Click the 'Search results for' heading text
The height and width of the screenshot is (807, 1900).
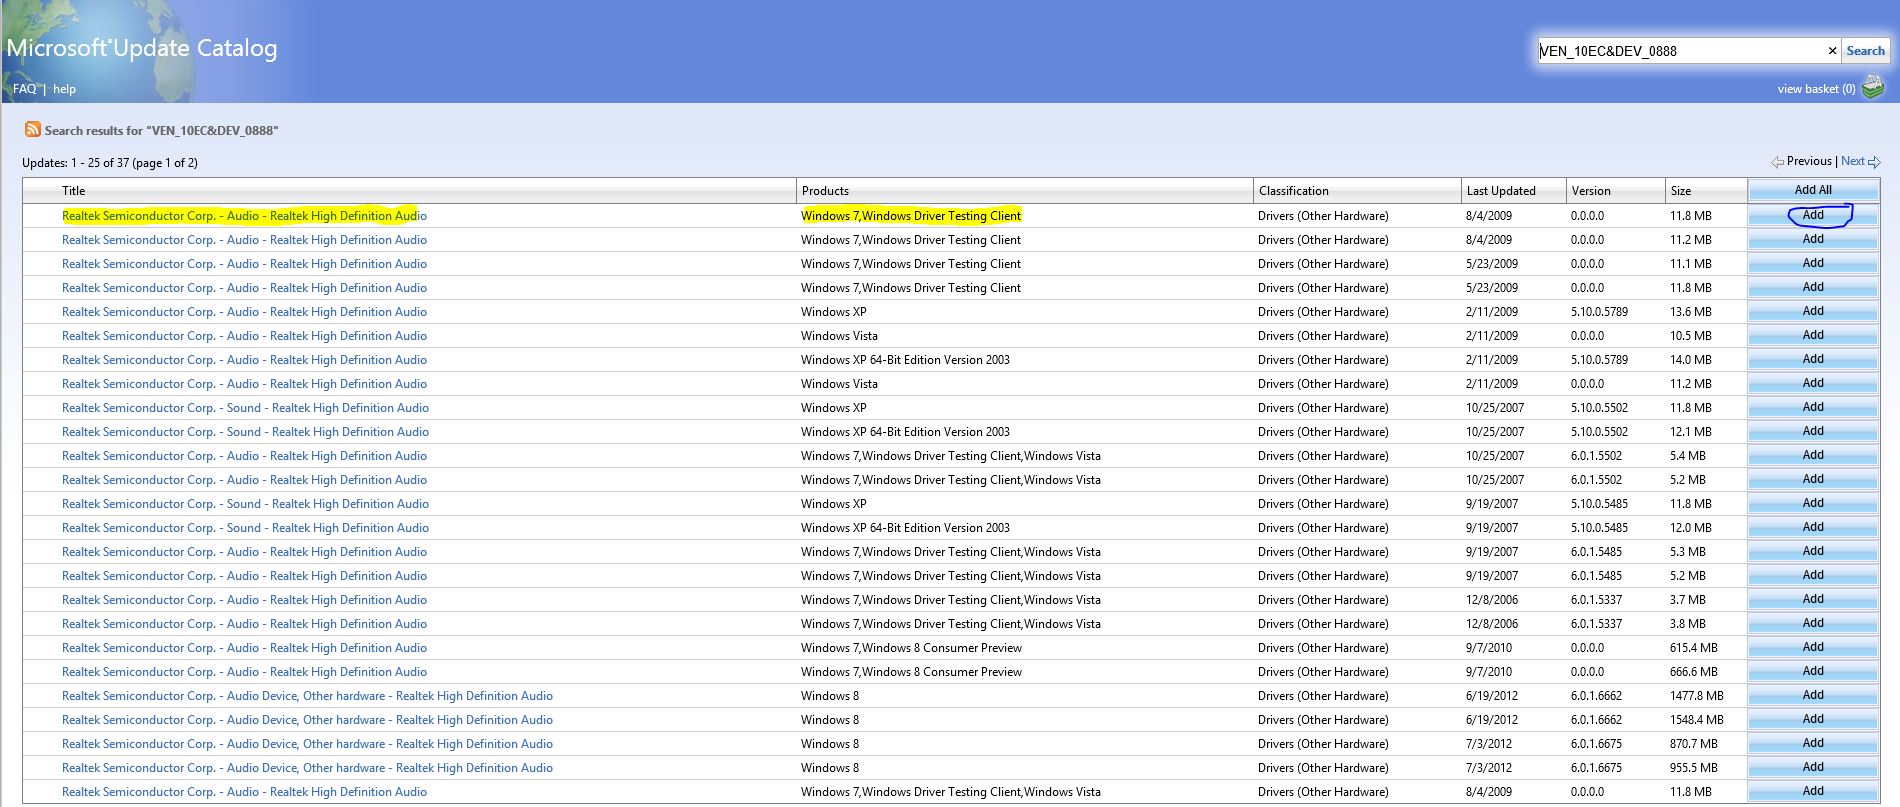(161, 130)
